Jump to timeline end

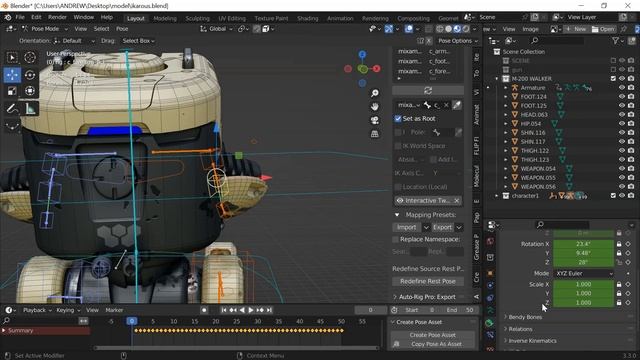click(x=269, y=310)
